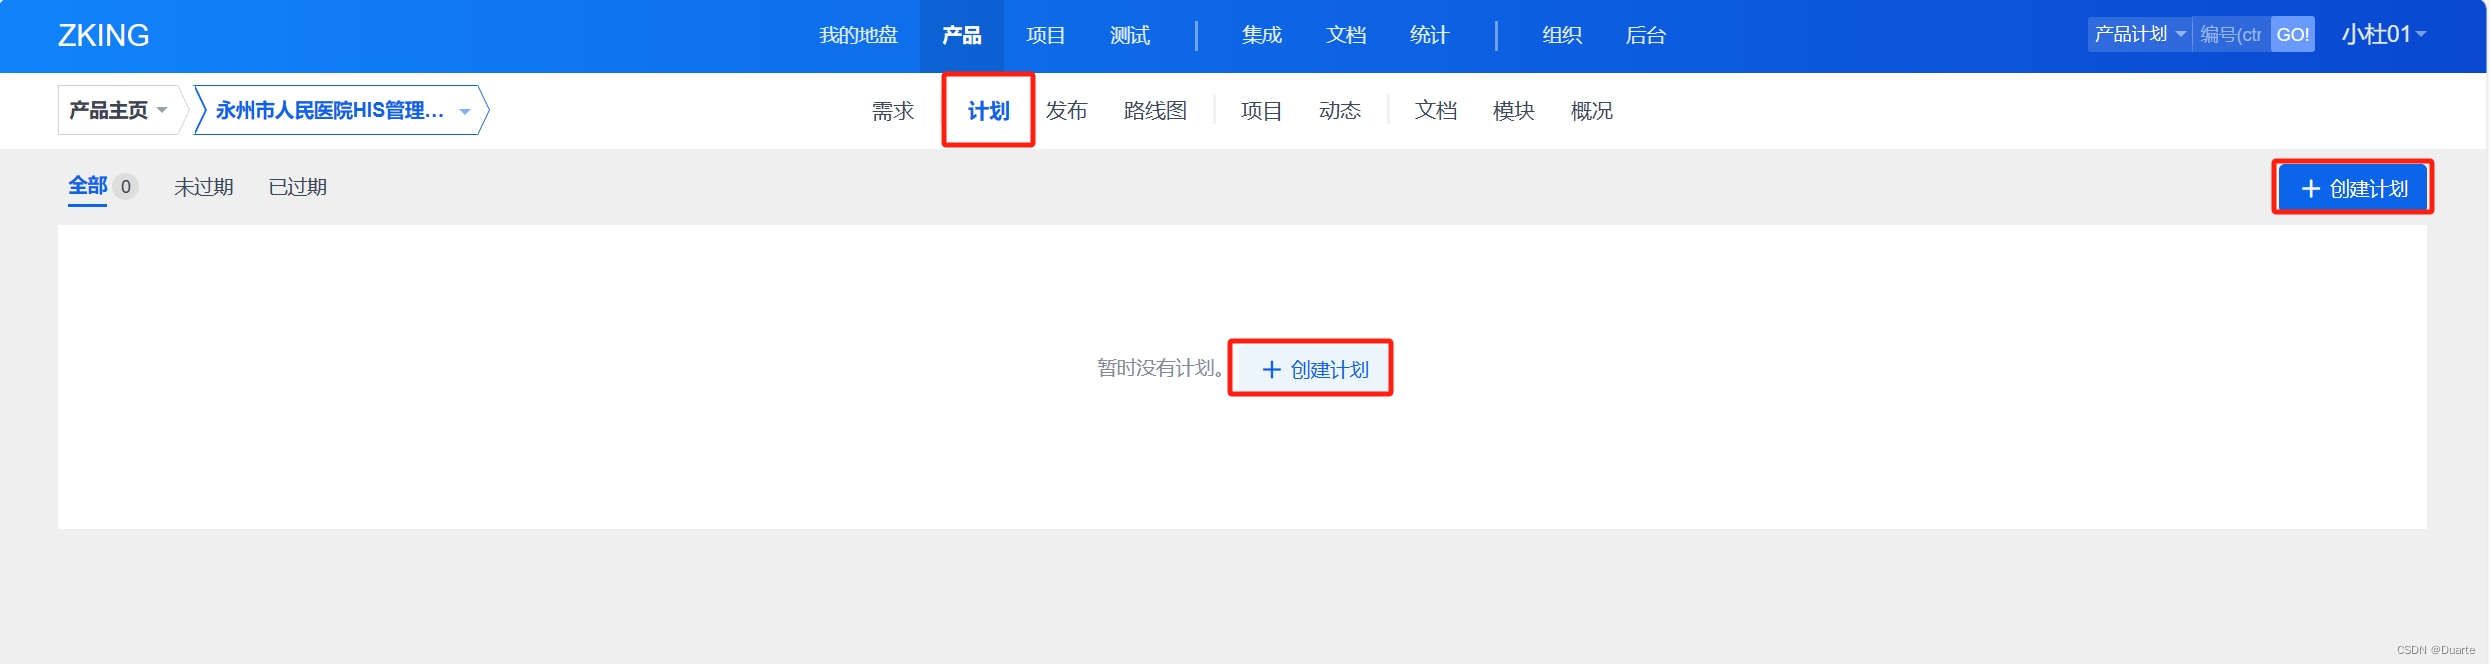Open 统计 in top navigation
The height and width of the screenshot is (664, 2490).
[1429, 35]
